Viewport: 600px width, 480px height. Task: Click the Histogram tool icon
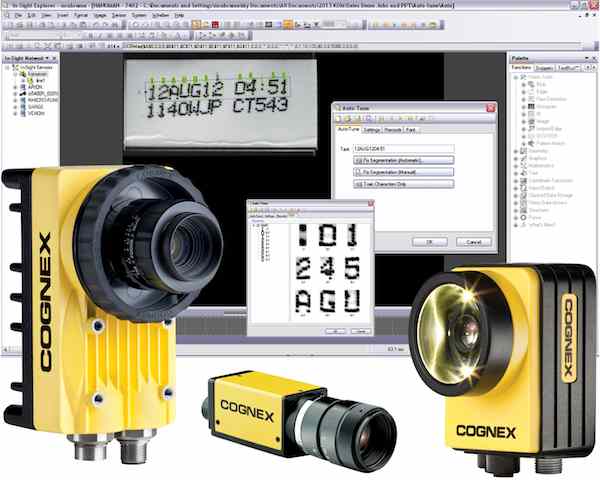pyautogui.click(x=531, y=106)
